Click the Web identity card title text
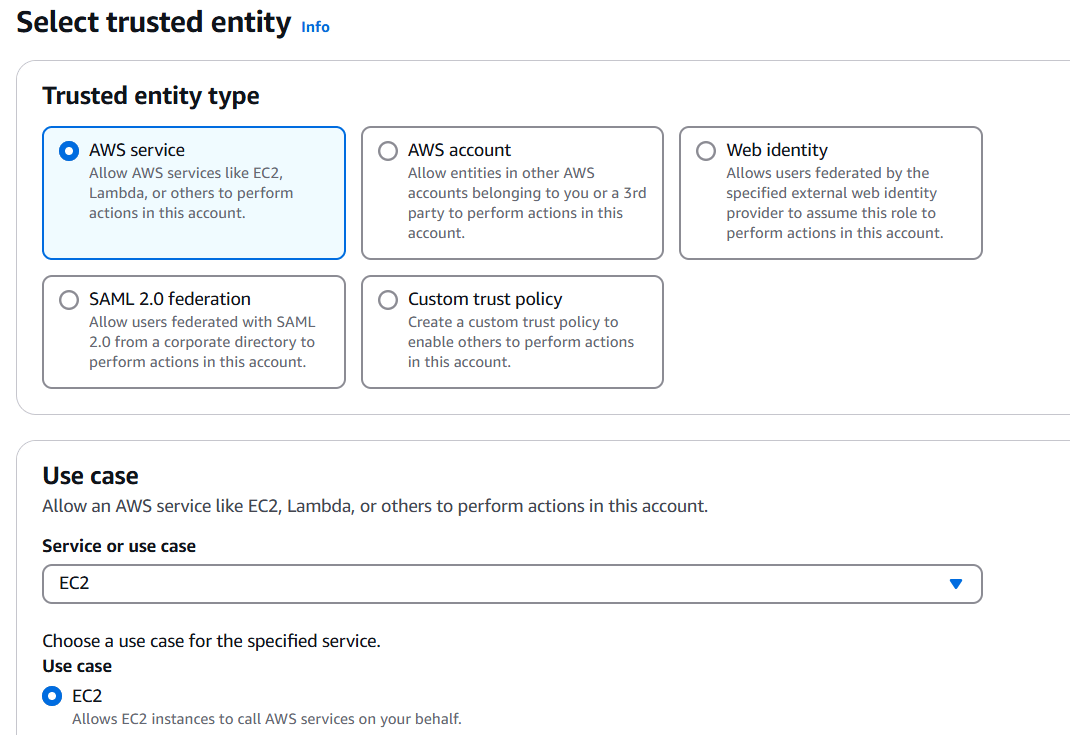 pyautogui.click(x=777, y=150)
